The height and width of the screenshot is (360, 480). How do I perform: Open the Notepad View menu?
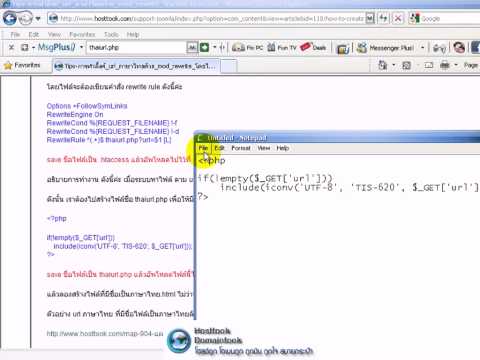(x=264, y=148)
